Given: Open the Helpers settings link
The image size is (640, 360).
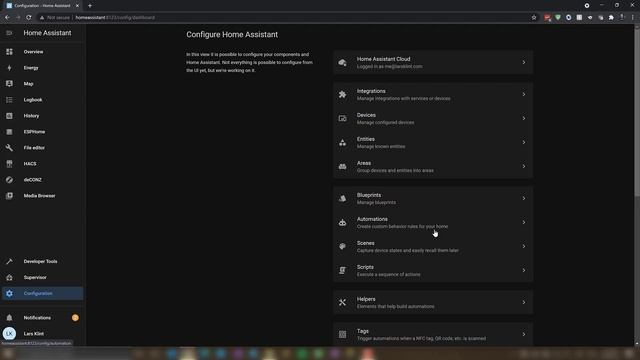Looking at the screenshot, I should (x=433, y=302).
